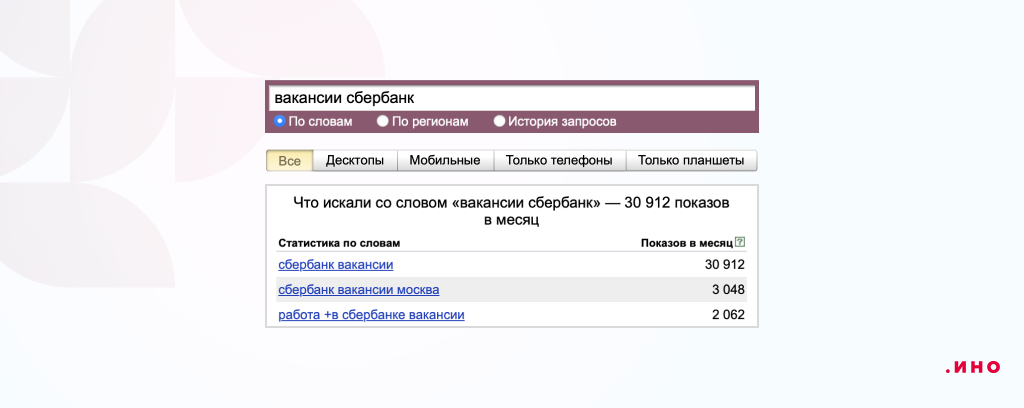Select the Только телефоны tab
Image resolution: width=1024 pixels, height=408 pixels.
click(559, 160)
